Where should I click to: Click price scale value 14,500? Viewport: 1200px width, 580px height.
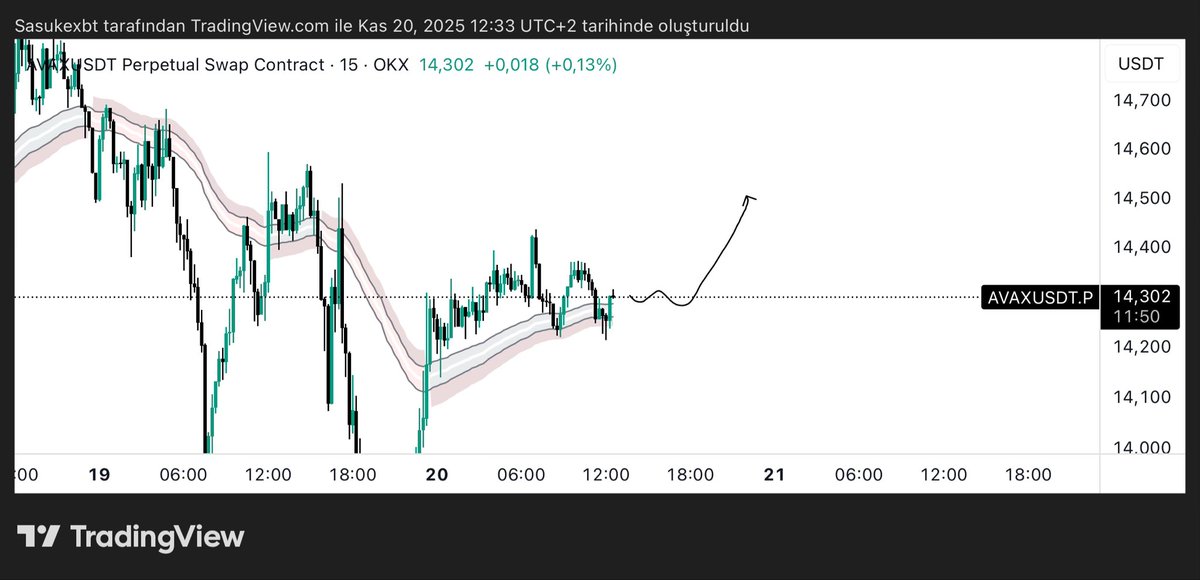coord(1141,198)
